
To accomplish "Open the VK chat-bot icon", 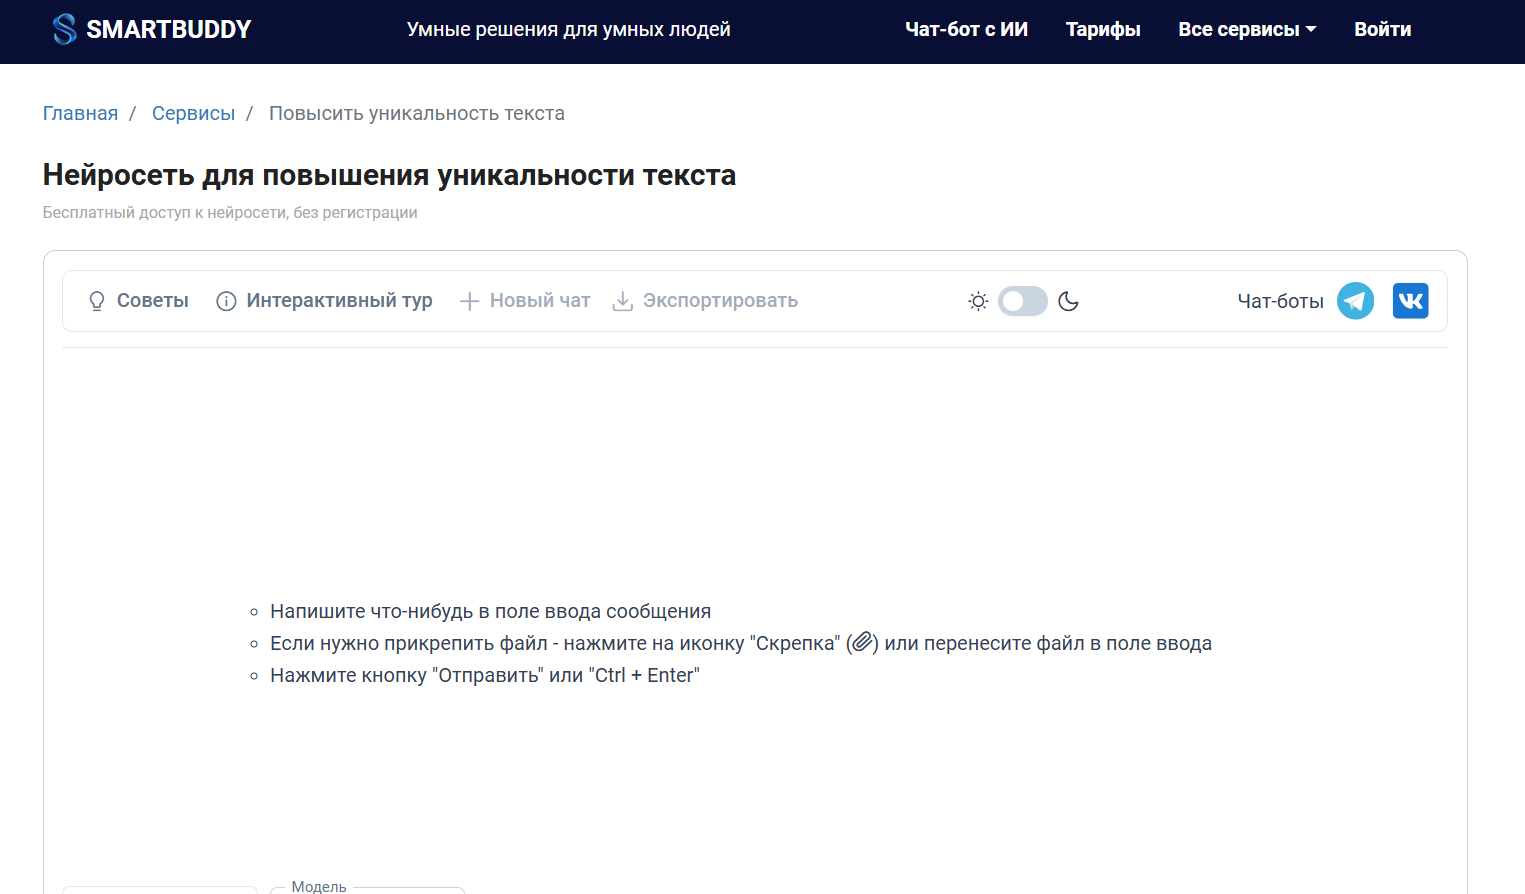I will point(1410,301).
